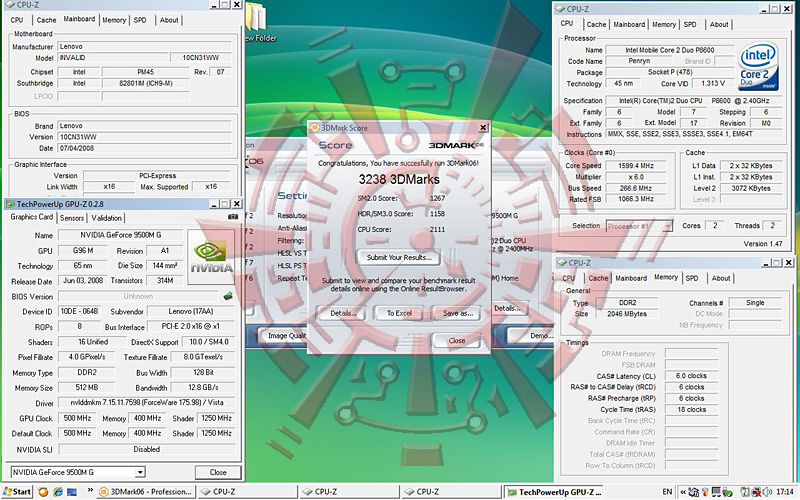Switch to TechPowerUp GPU-Z taskbar button
The image size is (800, 500).
click(x=554, y=492)
